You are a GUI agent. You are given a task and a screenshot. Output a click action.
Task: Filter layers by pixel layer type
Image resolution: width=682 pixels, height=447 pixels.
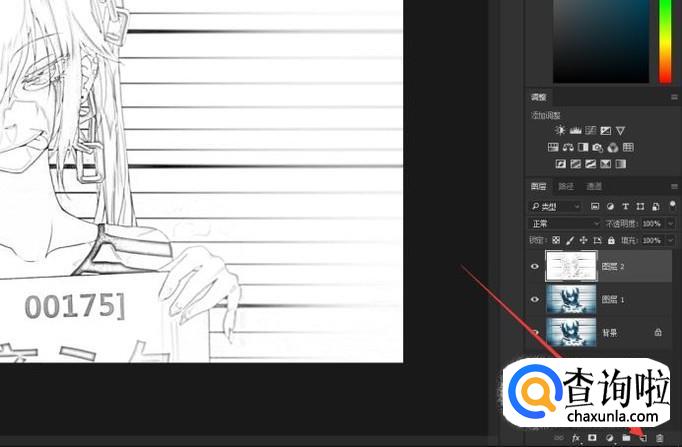(x=595, y=207)
